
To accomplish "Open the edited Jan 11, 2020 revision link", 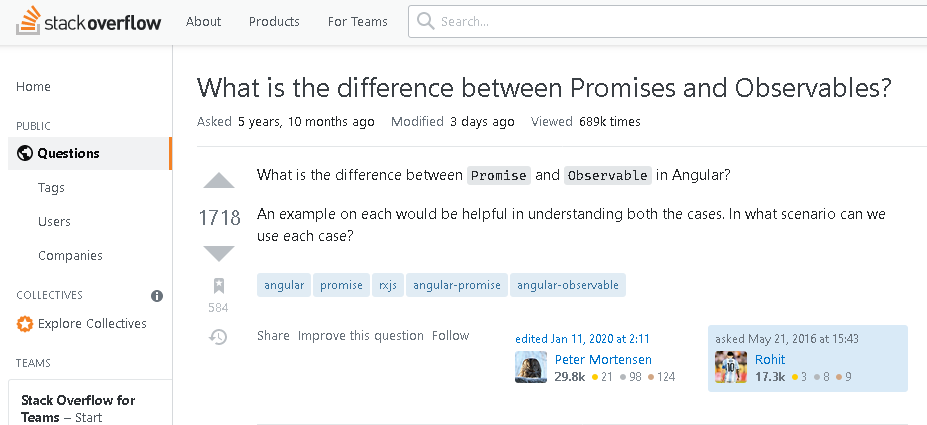I will [x=582, y=339].
